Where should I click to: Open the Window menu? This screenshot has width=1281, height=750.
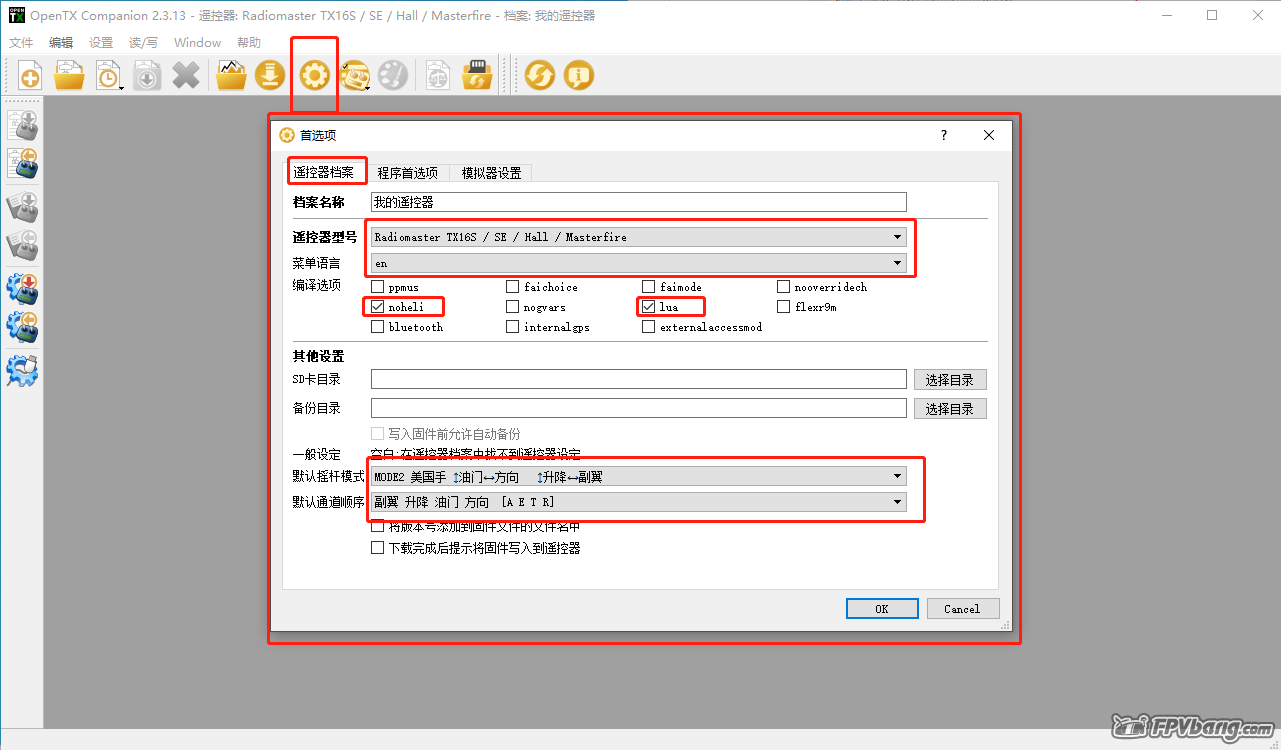tap(197, 43)
